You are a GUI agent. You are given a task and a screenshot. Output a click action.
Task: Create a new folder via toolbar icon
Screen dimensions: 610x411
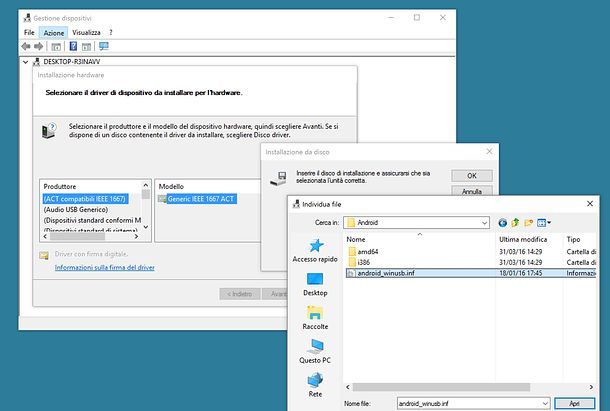pos(529,222)
